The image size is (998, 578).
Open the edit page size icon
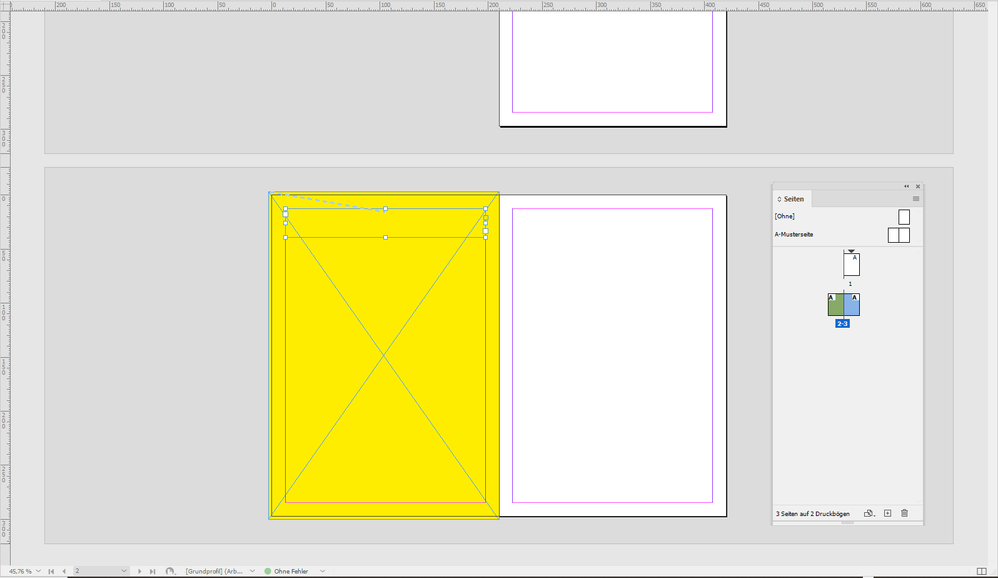point(869,514)
